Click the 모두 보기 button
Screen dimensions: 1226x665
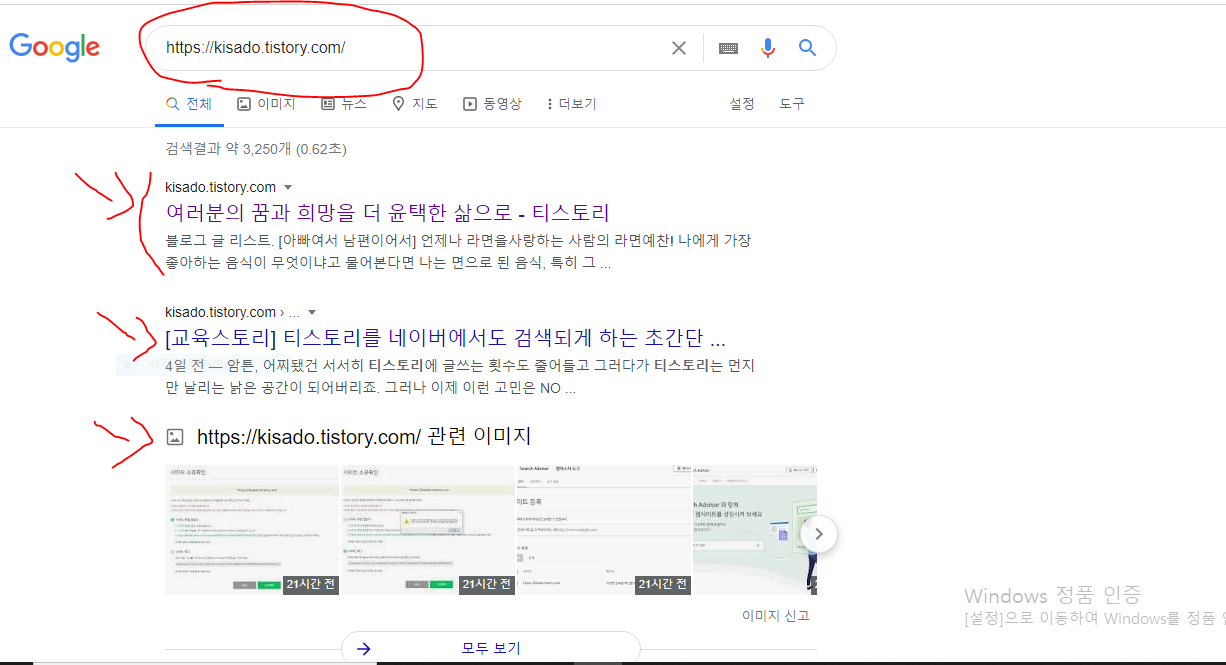(x=490, y=648)
